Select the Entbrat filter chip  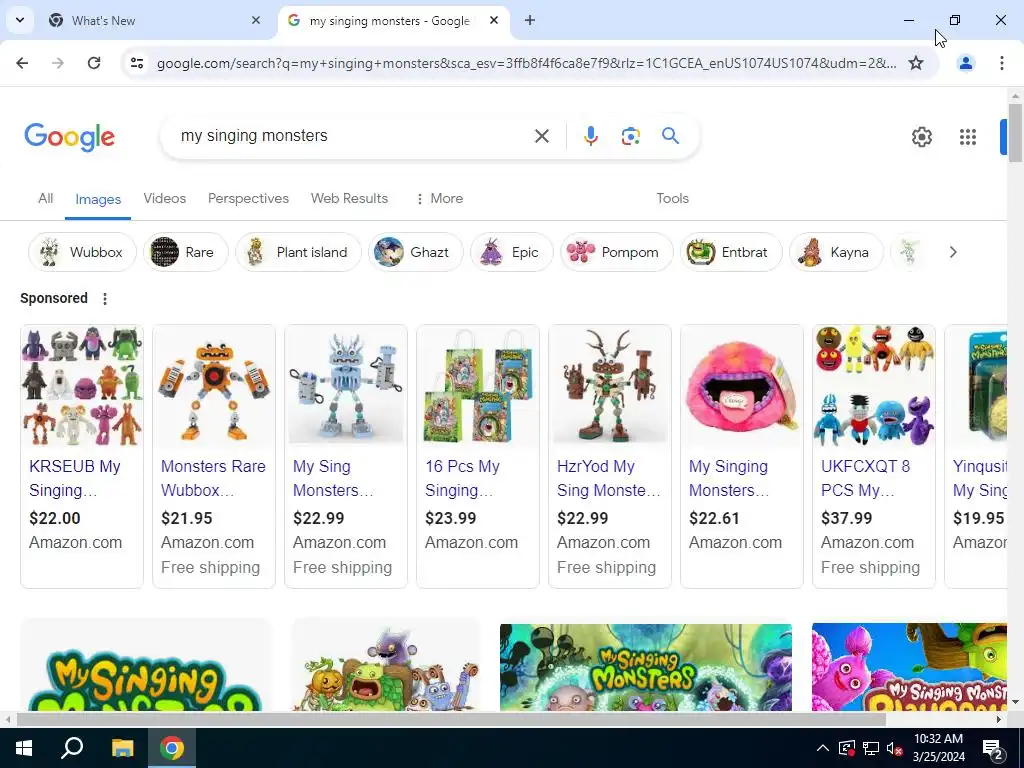731,252
